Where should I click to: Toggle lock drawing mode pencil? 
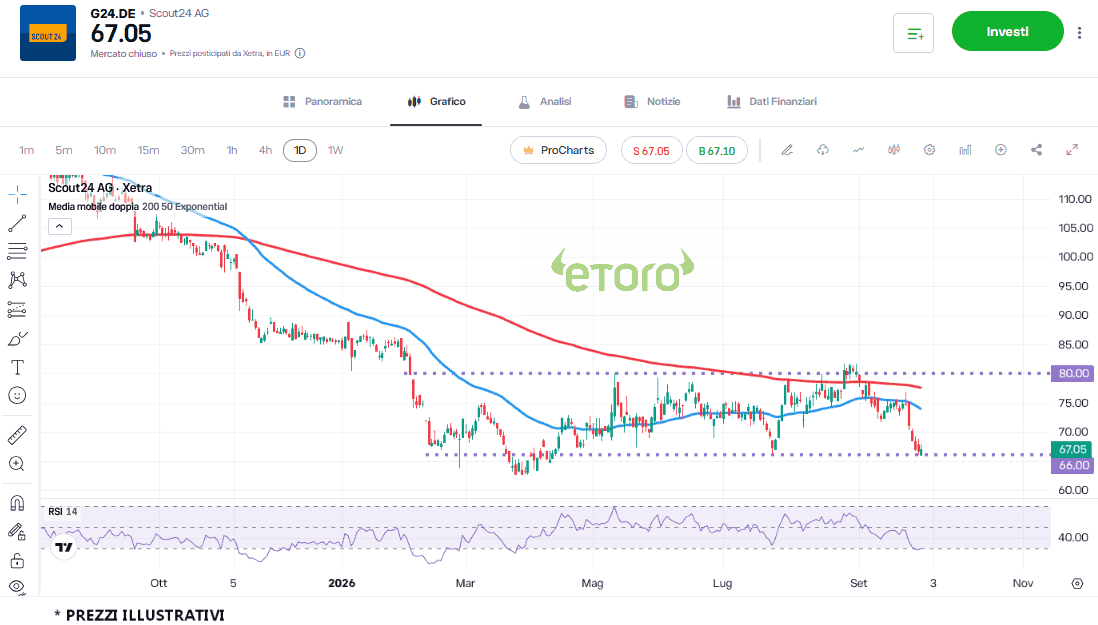click(x=18, y=532)
